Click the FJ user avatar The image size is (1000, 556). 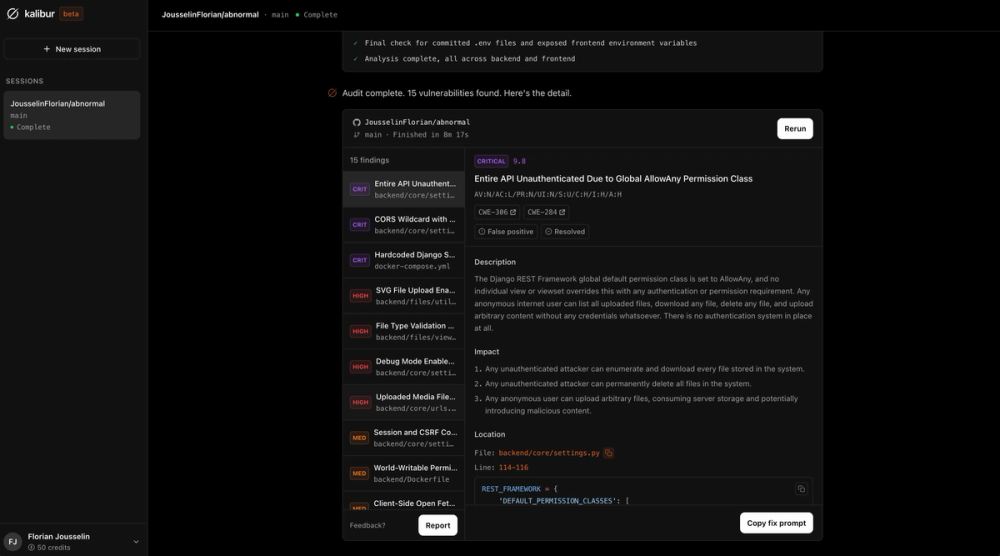13,541
